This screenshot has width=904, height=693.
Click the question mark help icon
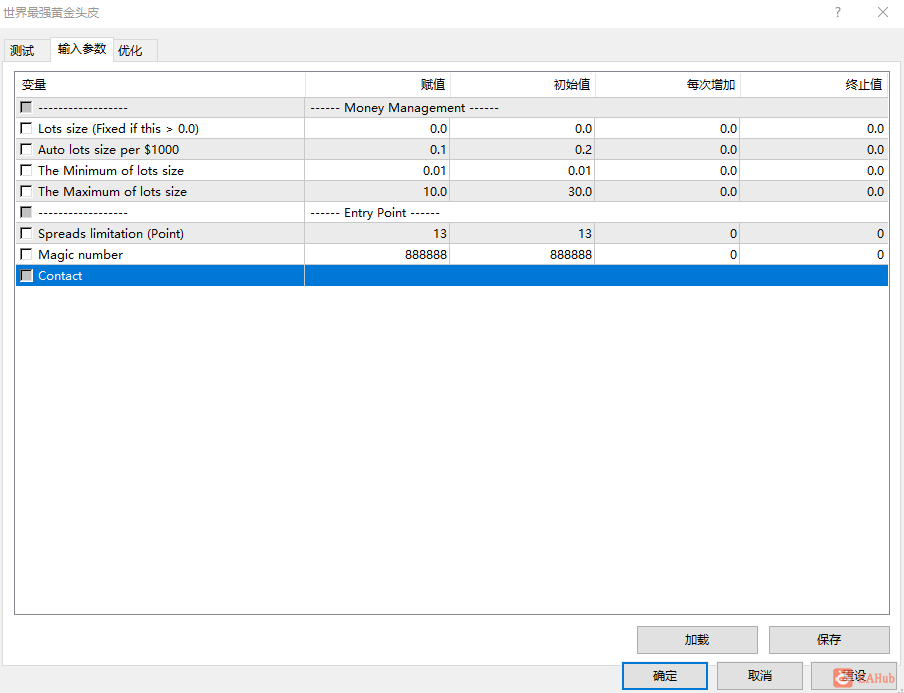click(838, 12)
